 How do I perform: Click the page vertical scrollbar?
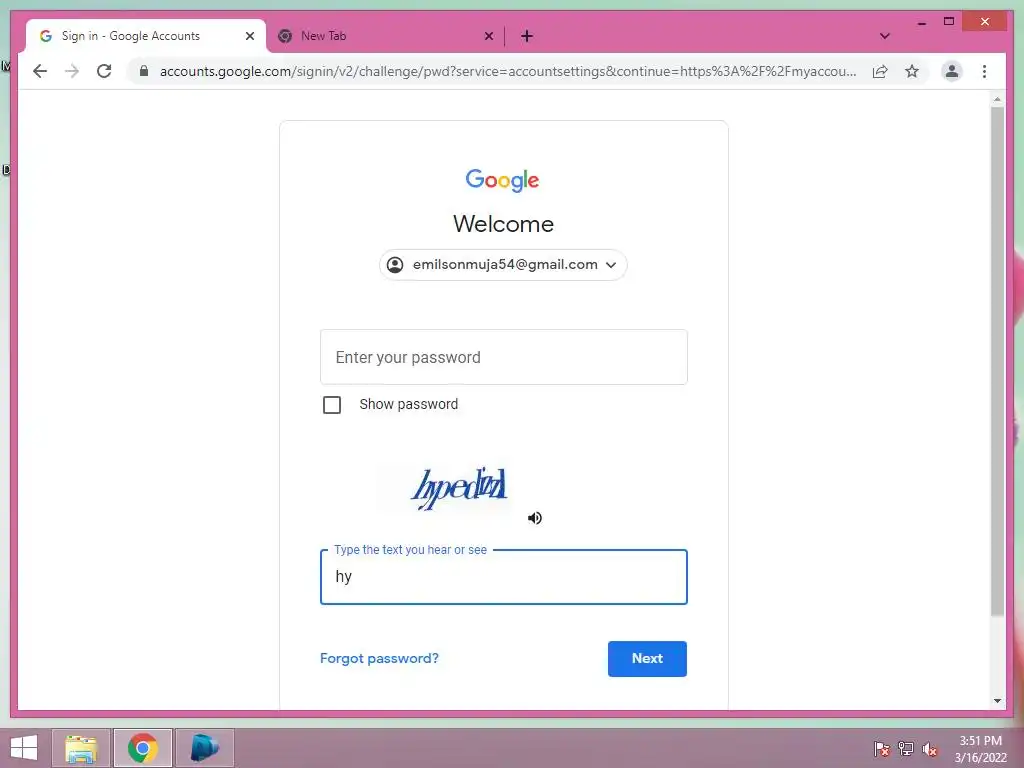tap(997, 361)
